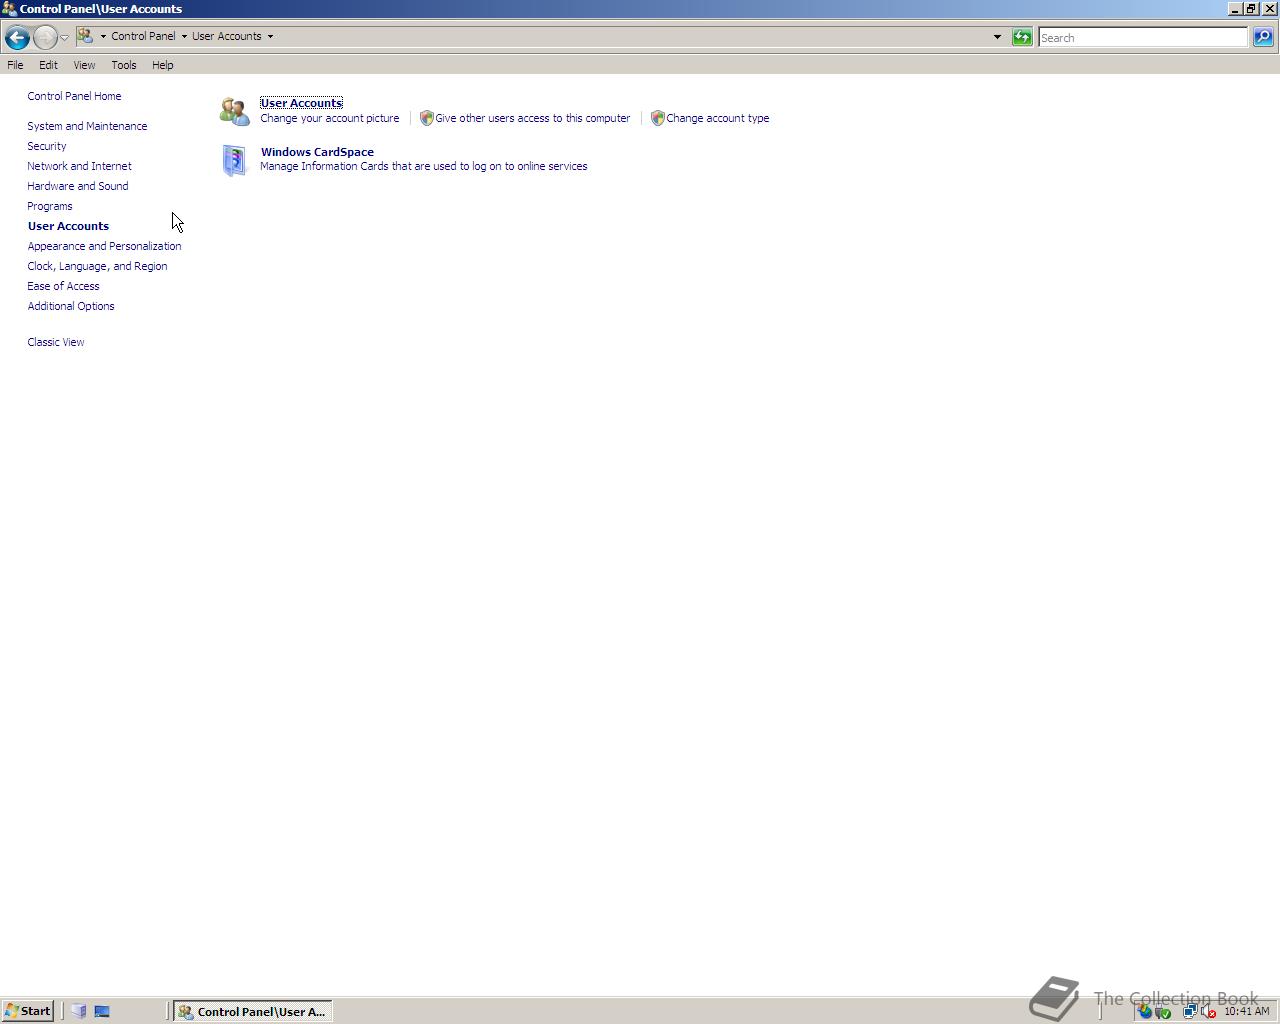Click Change account type link
The image size is (1280, 1024).
coord(718,118)
